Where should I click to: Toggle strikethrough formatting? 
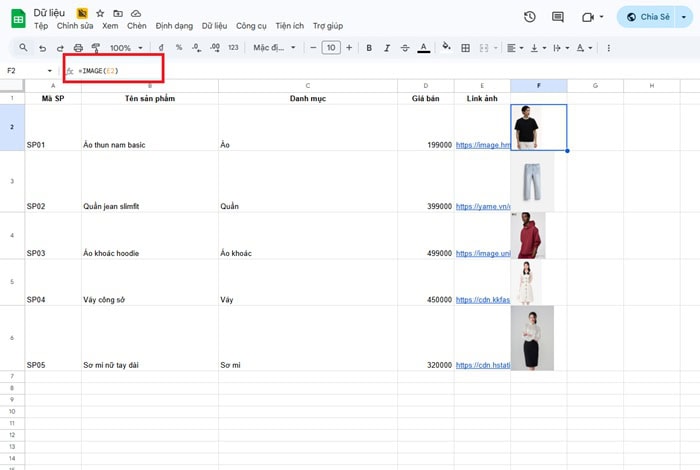405,48
